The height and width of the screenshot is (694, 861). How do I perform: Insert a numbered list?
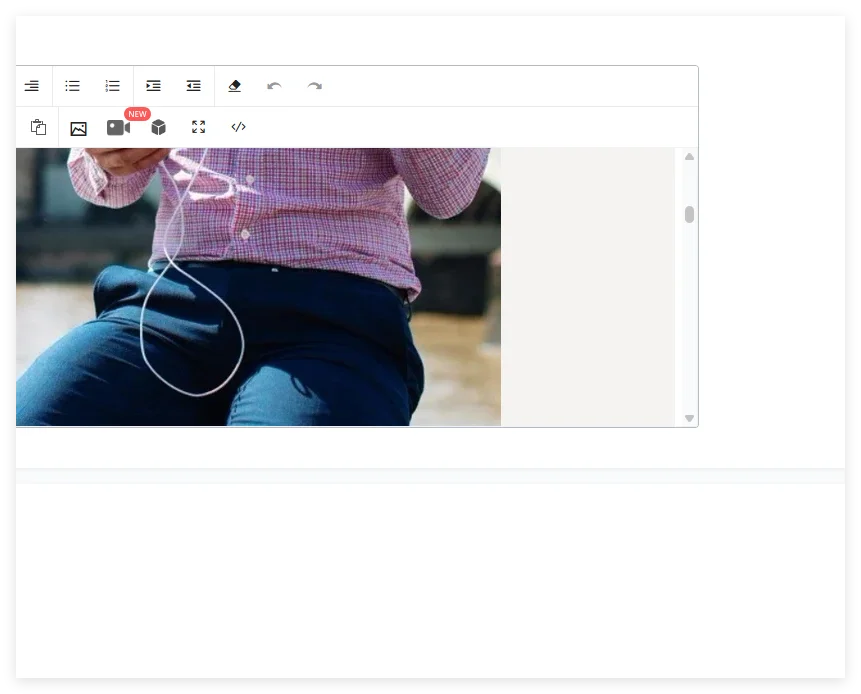coord(113,86)
